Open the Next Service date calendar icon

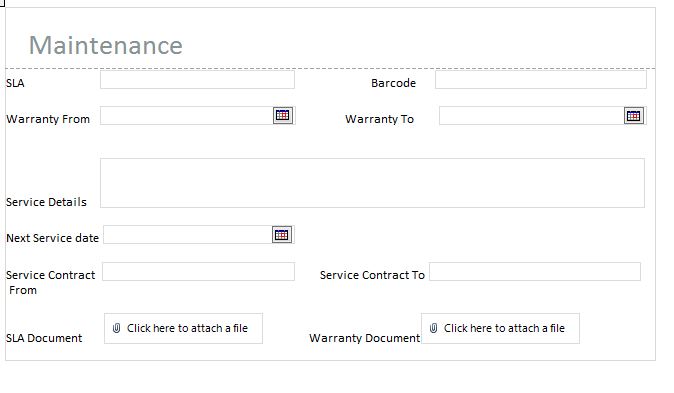point(282,235)
